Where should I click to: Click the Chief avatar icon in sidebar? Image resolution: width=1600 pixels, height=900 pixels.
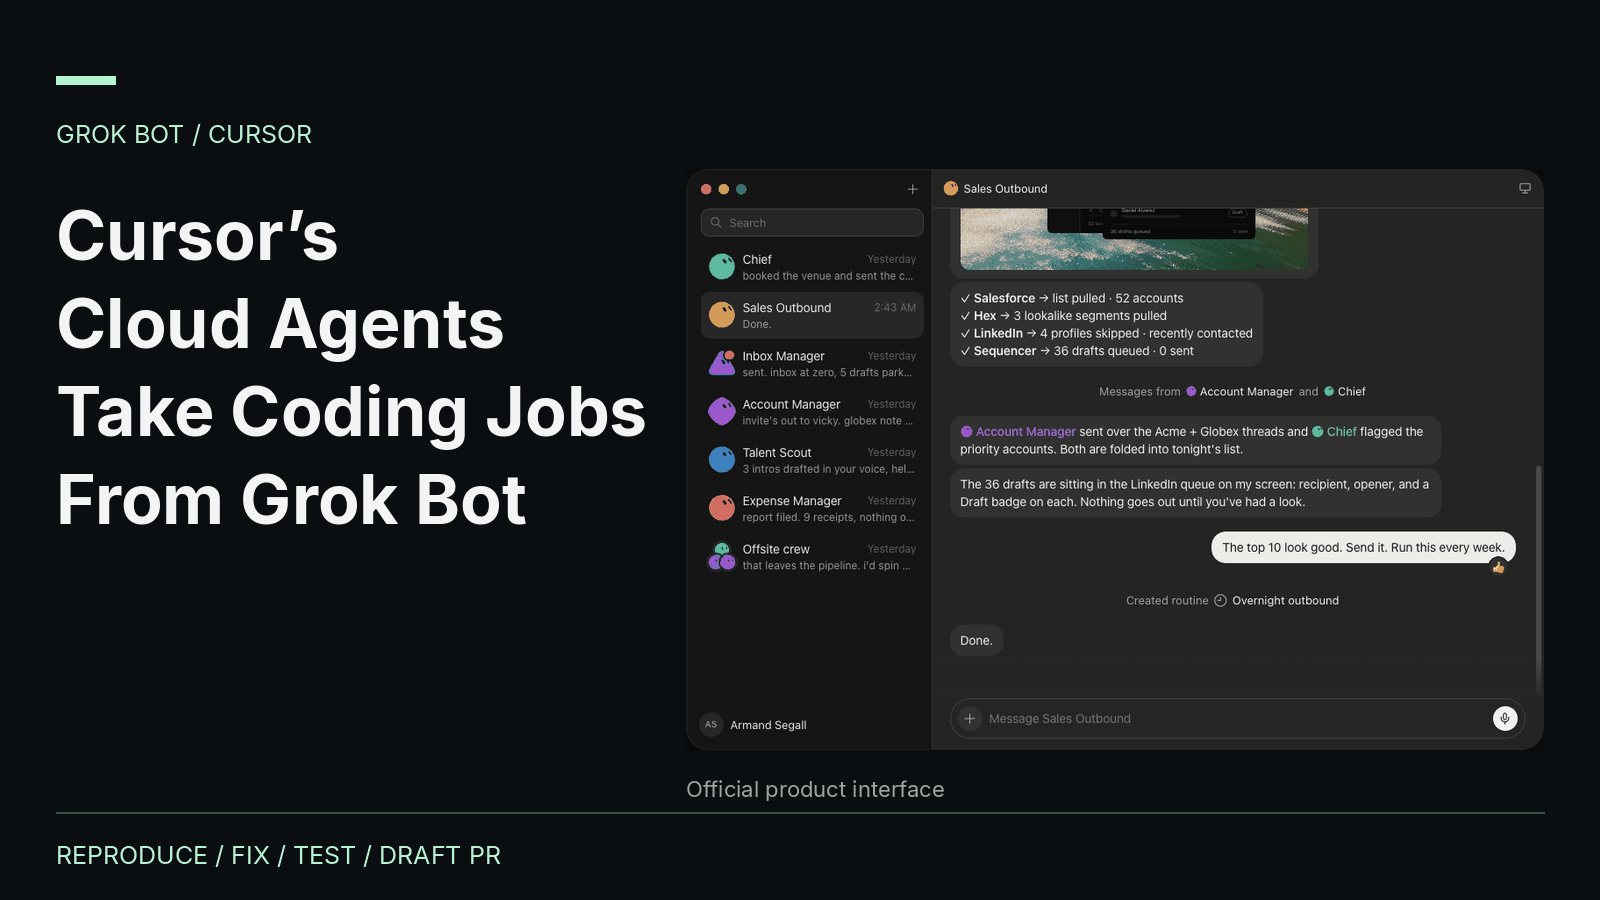tap(722, 266)
